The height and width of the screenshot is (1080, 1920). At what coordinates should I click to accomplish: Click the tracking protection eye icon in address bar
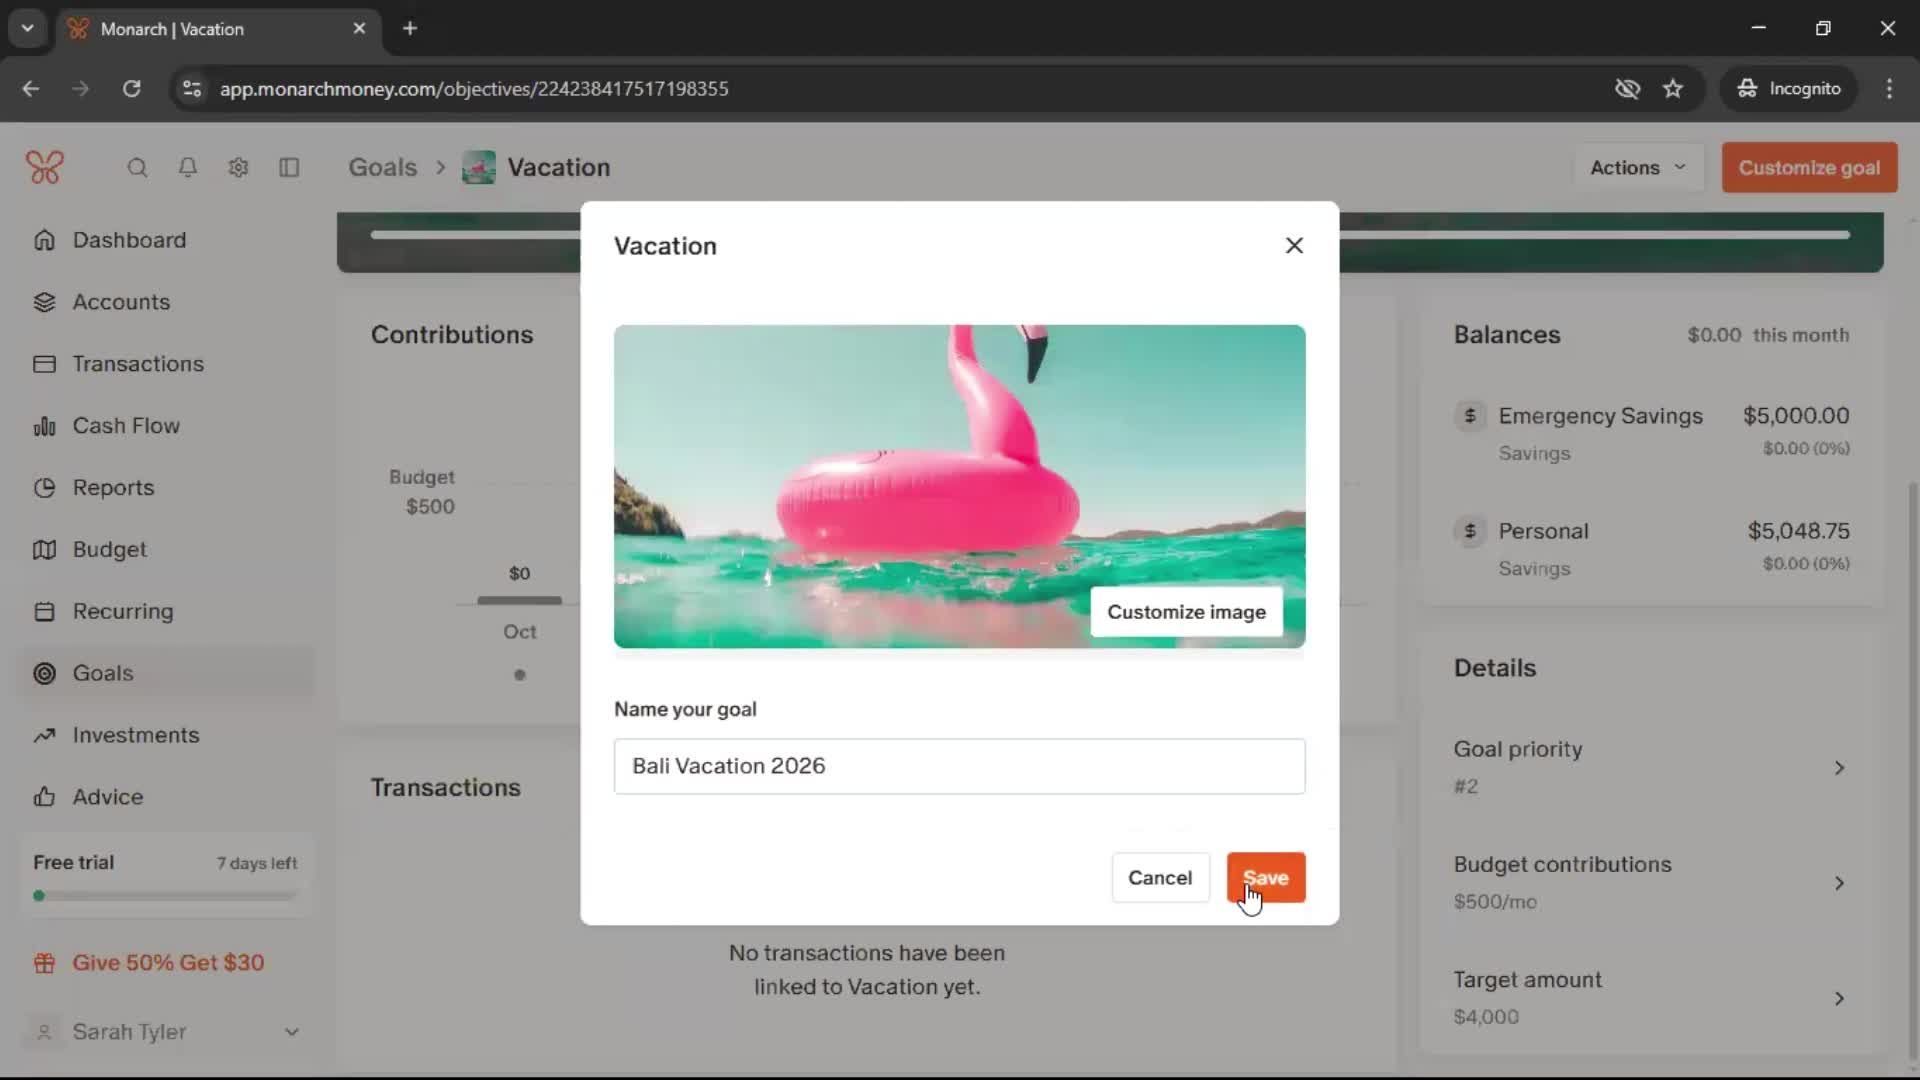coord(1627,89)
